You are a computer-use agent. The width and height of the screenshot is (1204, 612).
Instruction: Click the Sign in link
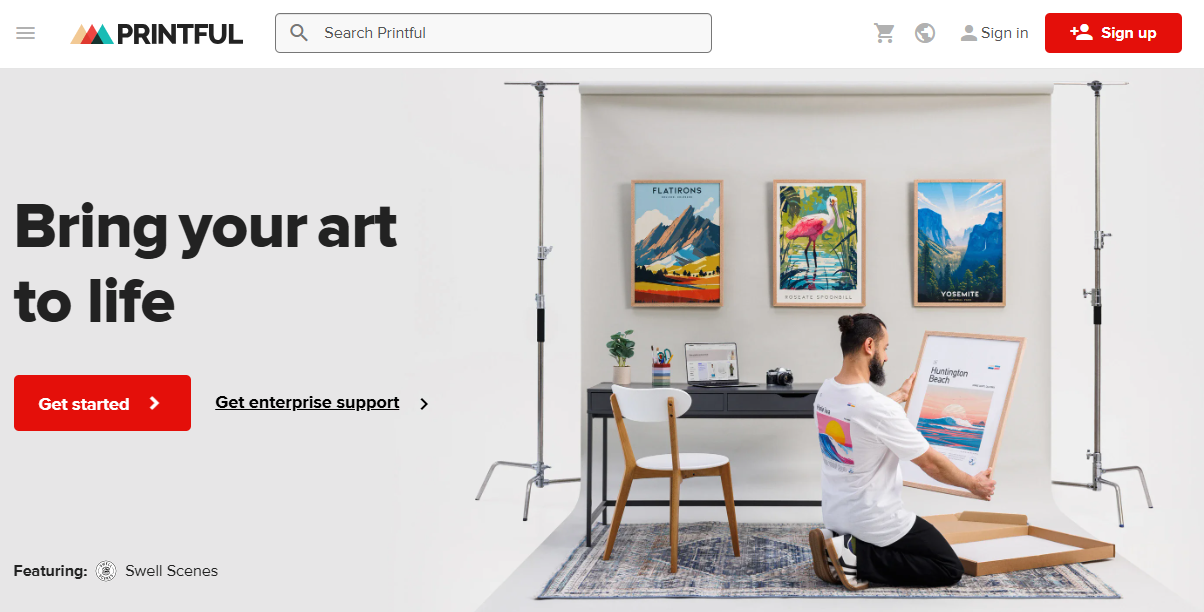(1004, 33)
